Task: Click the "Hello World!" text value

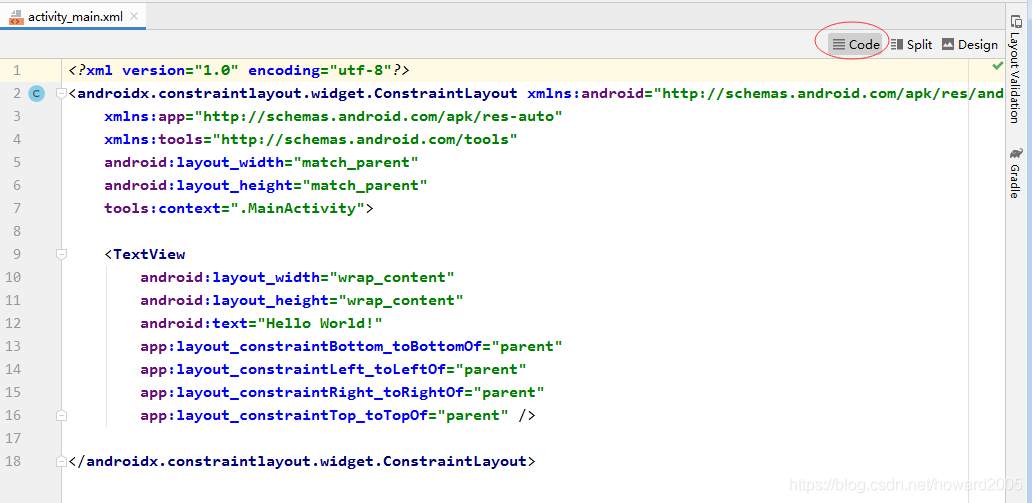Action: 320,323
